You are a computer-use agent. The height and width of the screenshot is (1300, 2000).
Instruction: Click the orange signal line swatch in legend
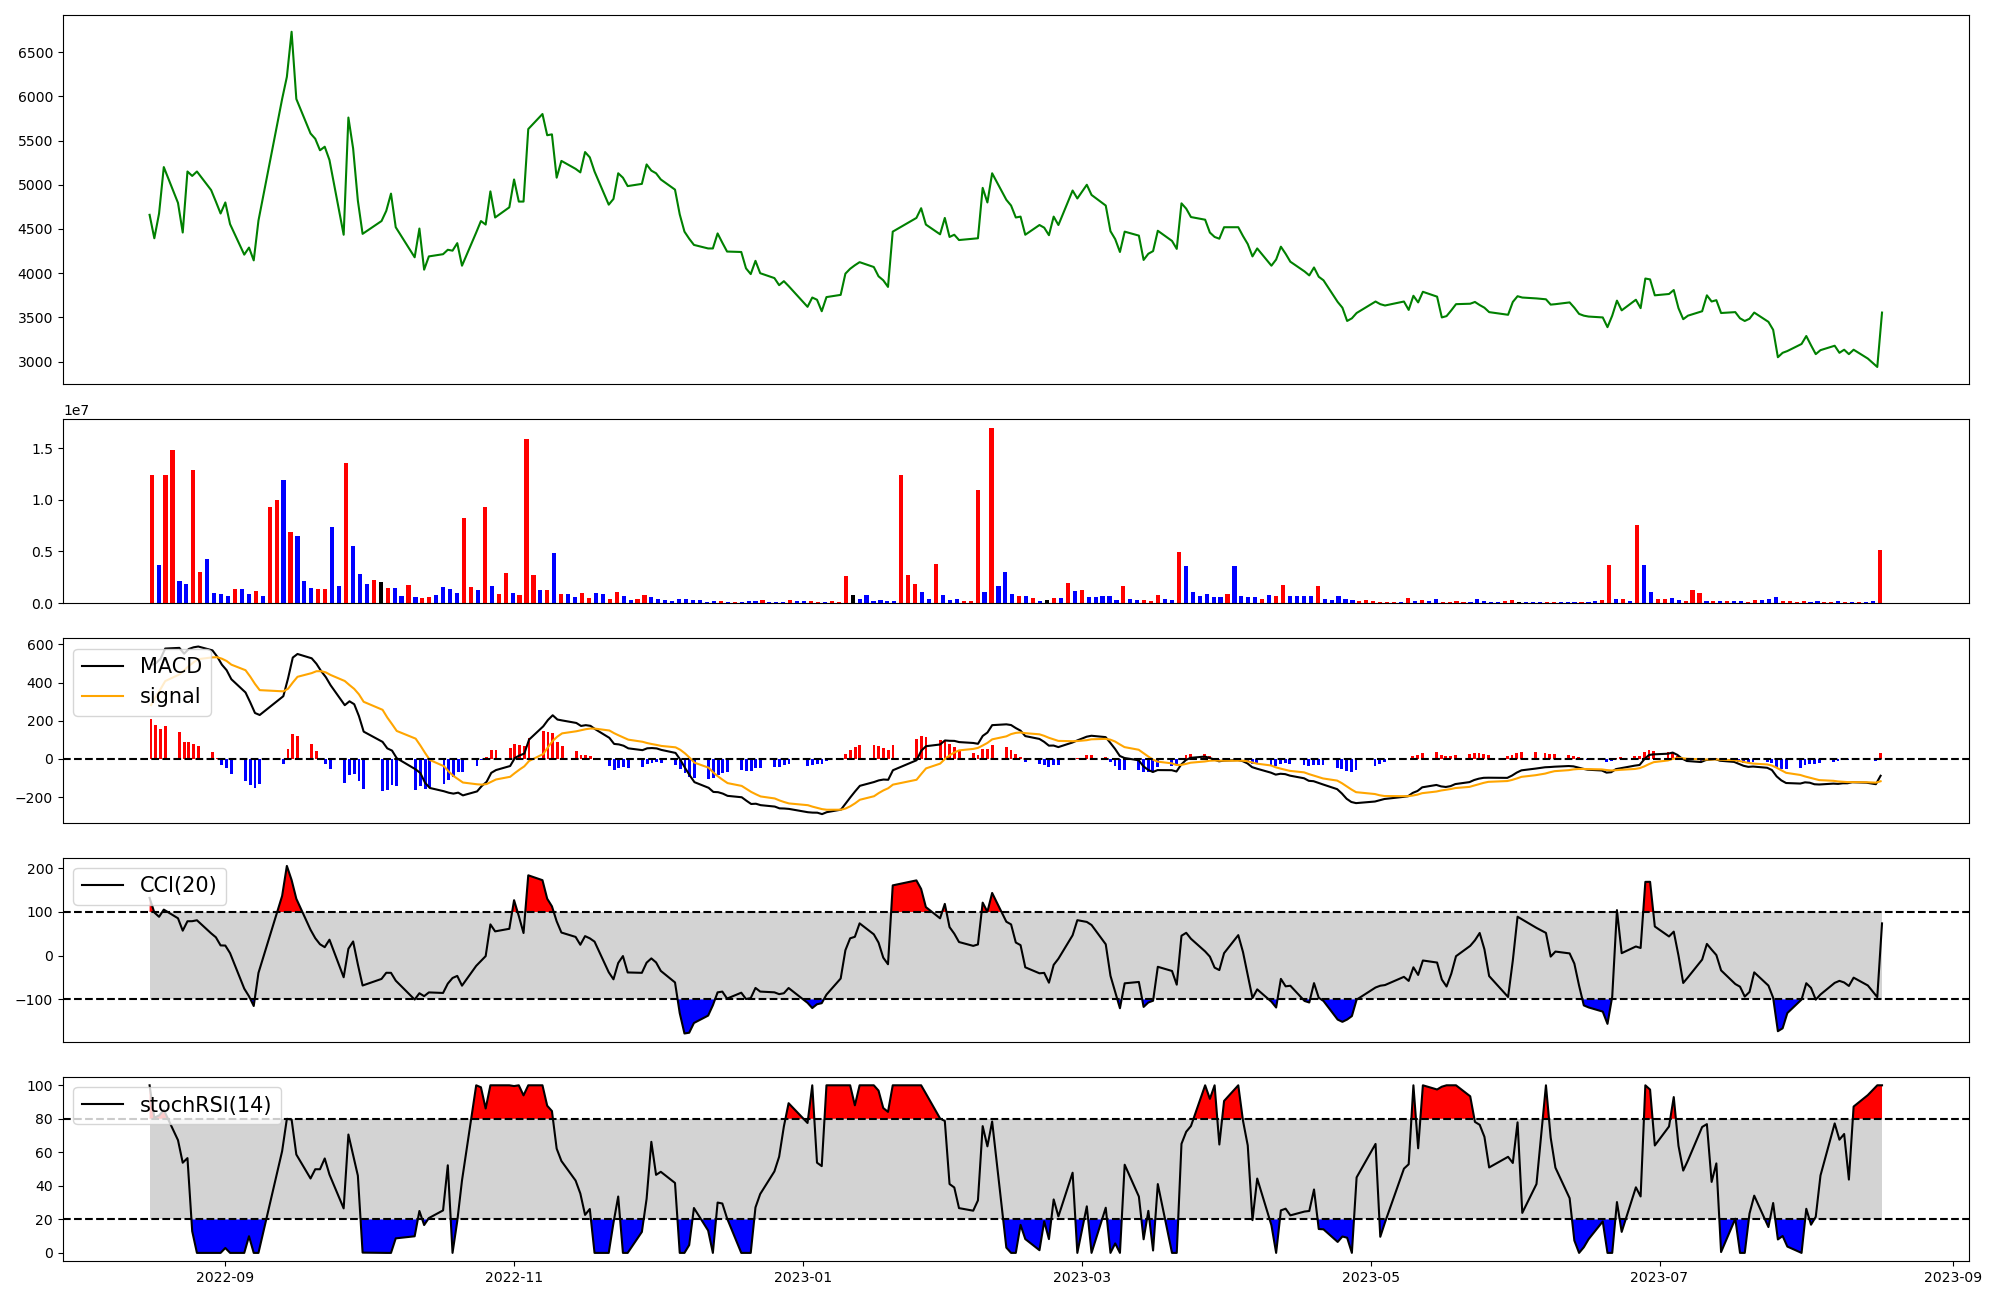click(103, 696)
